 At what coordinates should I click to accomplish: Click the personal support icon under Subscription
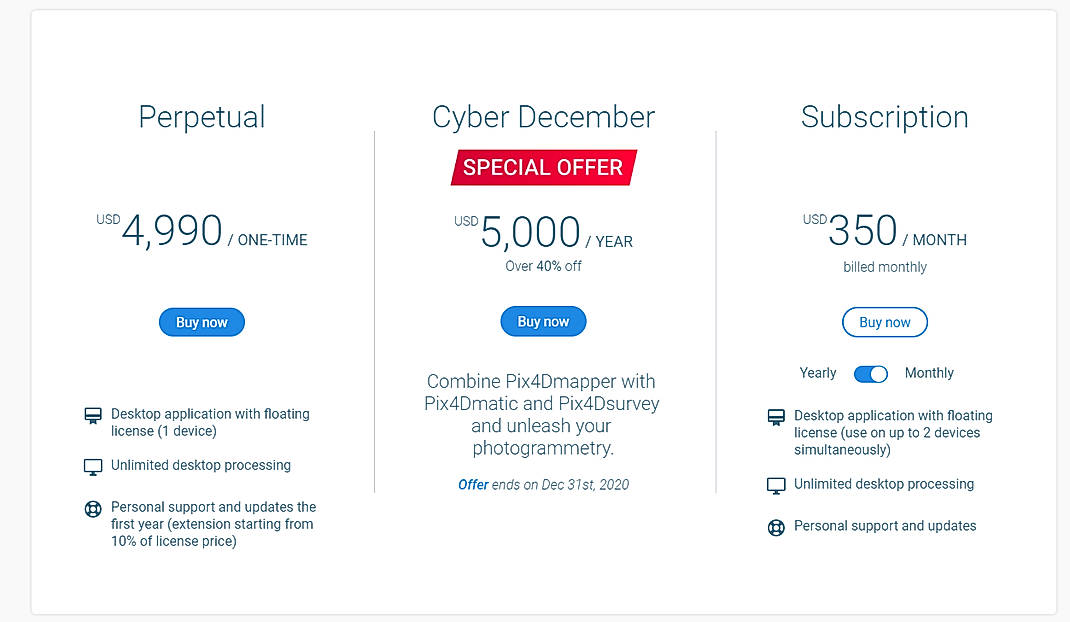coord(776,526)
